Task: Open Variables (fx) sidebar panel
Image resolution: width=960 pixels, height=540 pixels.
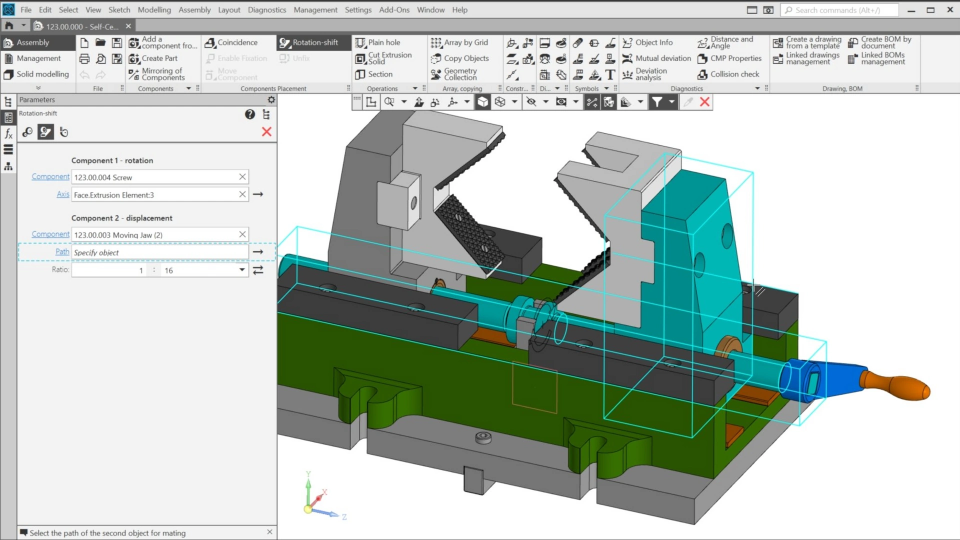Action: point(8,133)
